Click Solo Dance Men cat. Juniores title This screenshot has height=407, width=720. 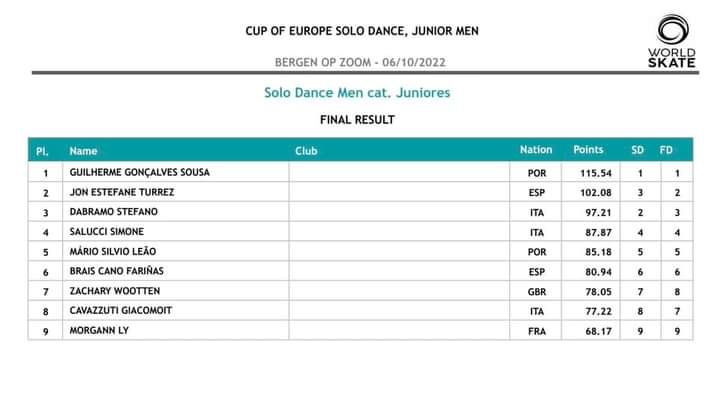point(357,92)
